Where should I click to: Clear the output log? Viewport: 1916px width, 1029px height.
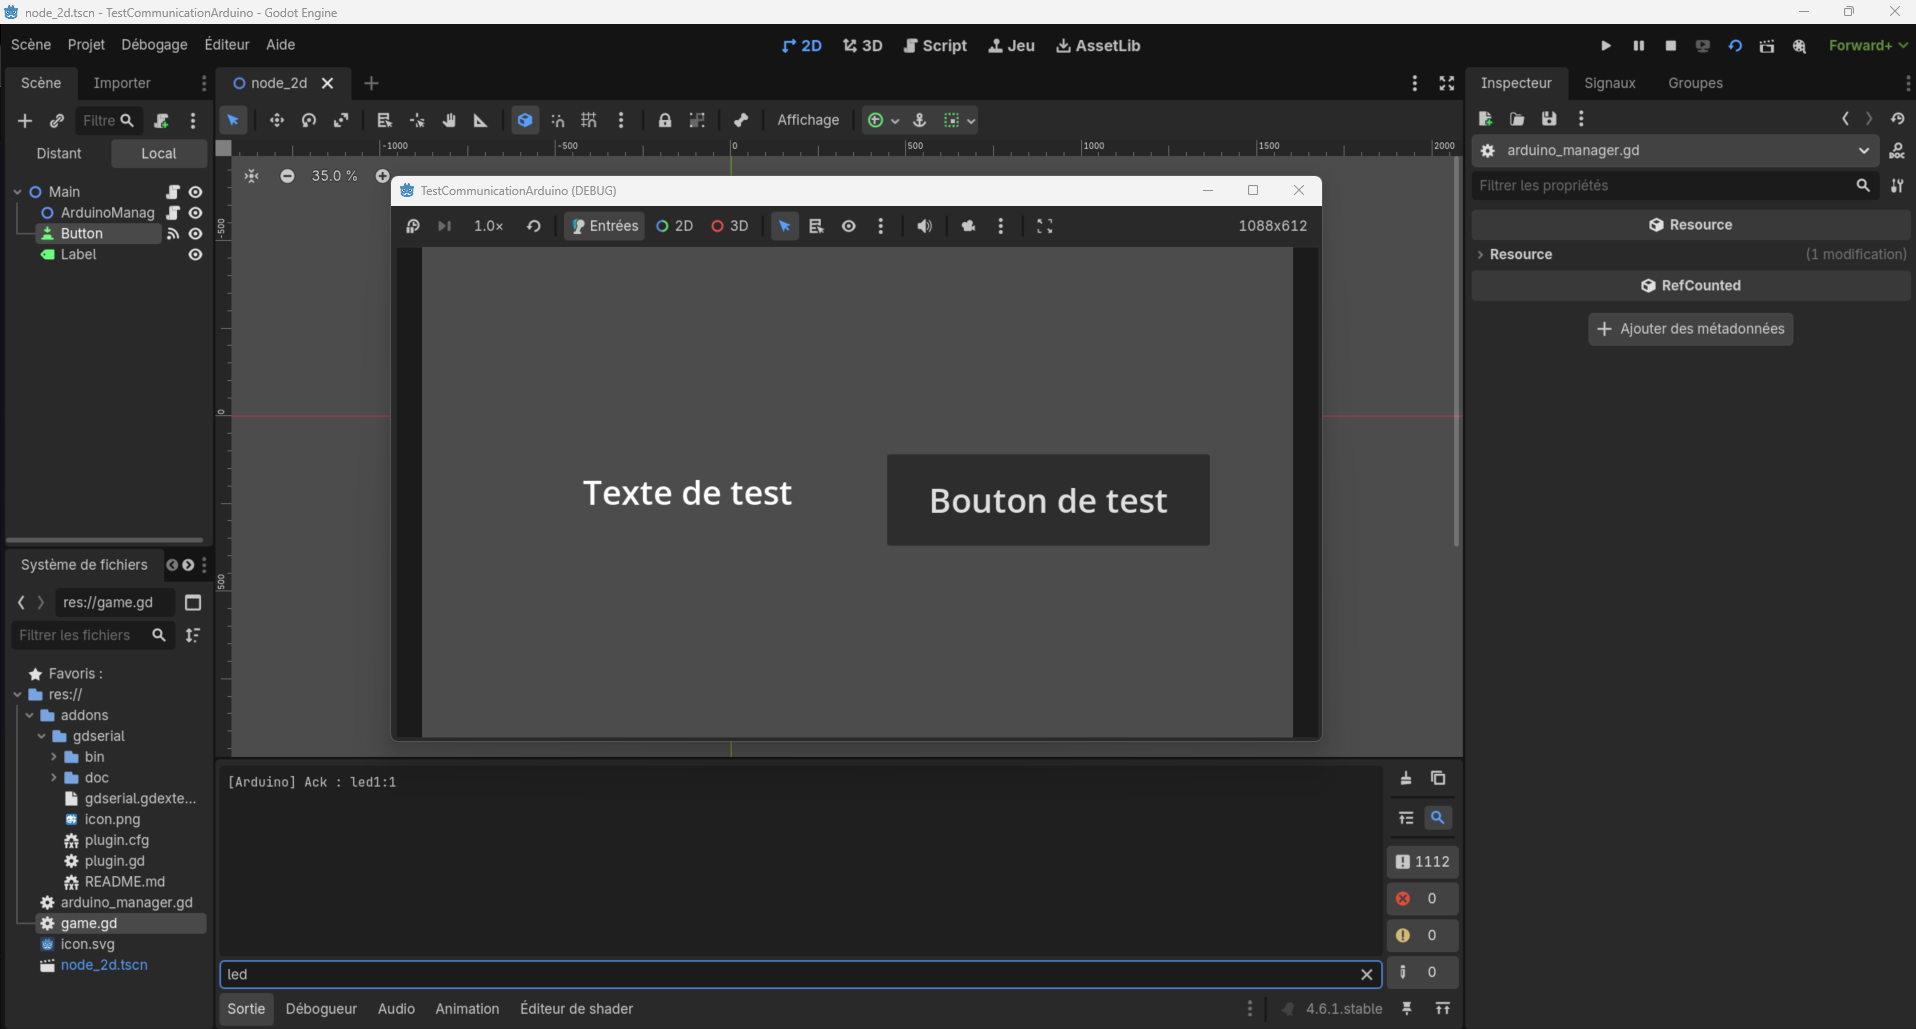coord(1406,778)
